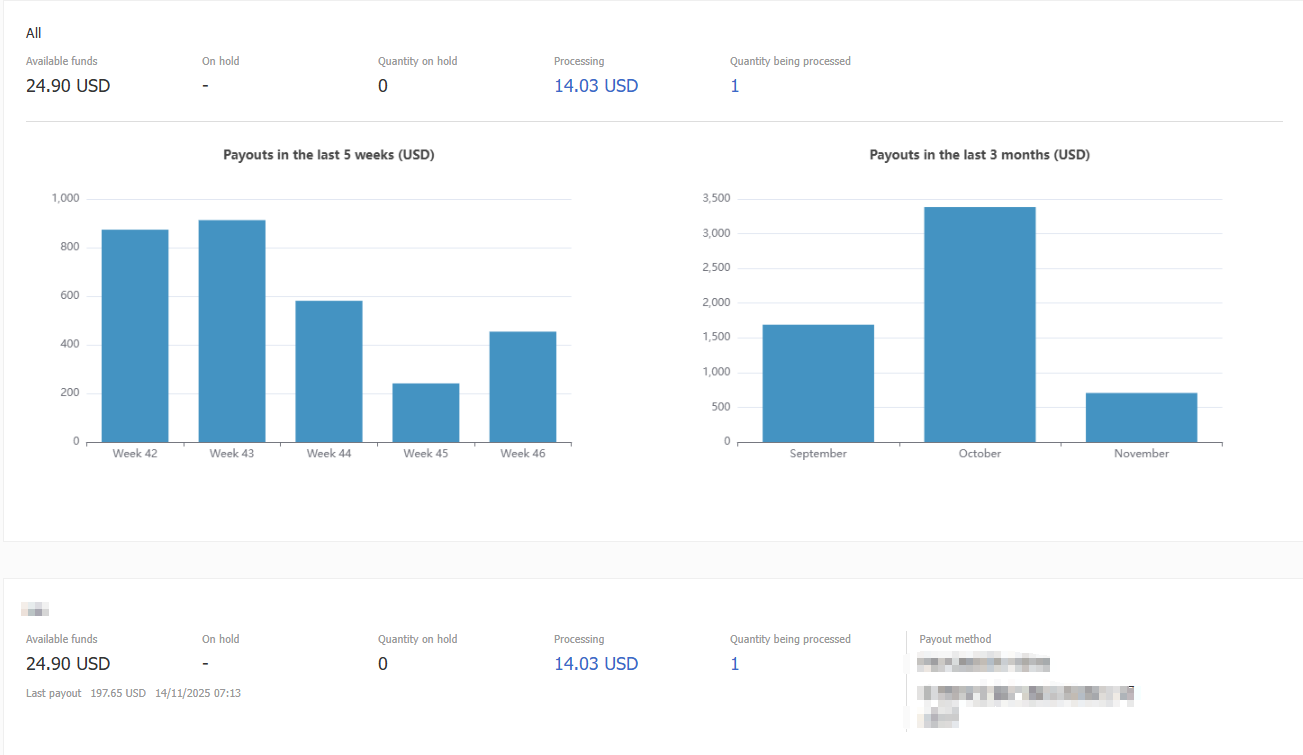Select the shortest bar, Week 45
Viewport: 1303px width, 755px height.
(426, 413)
